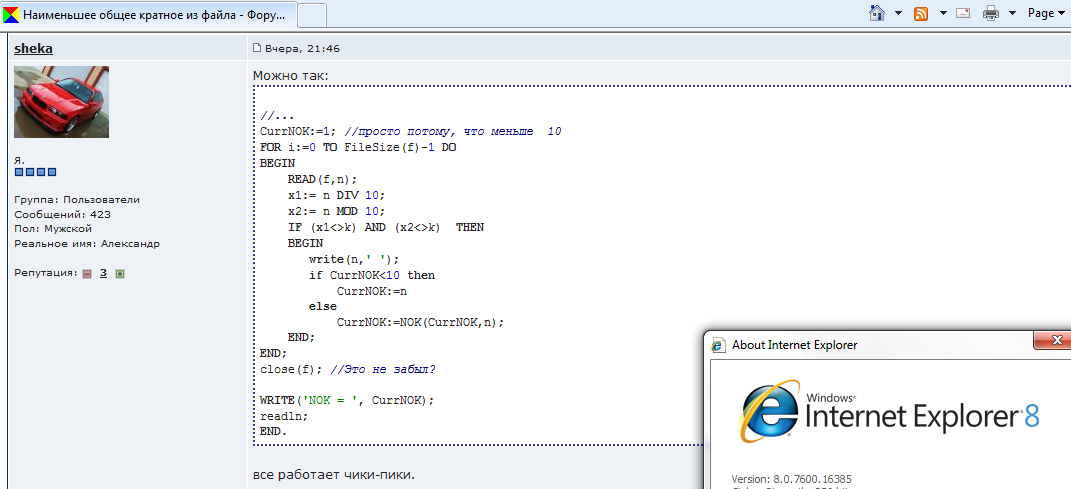This screenshot has height=489, width=1071.
Task: Click the post document icon beside Вчера, 21:46
Action: point(257,48)
